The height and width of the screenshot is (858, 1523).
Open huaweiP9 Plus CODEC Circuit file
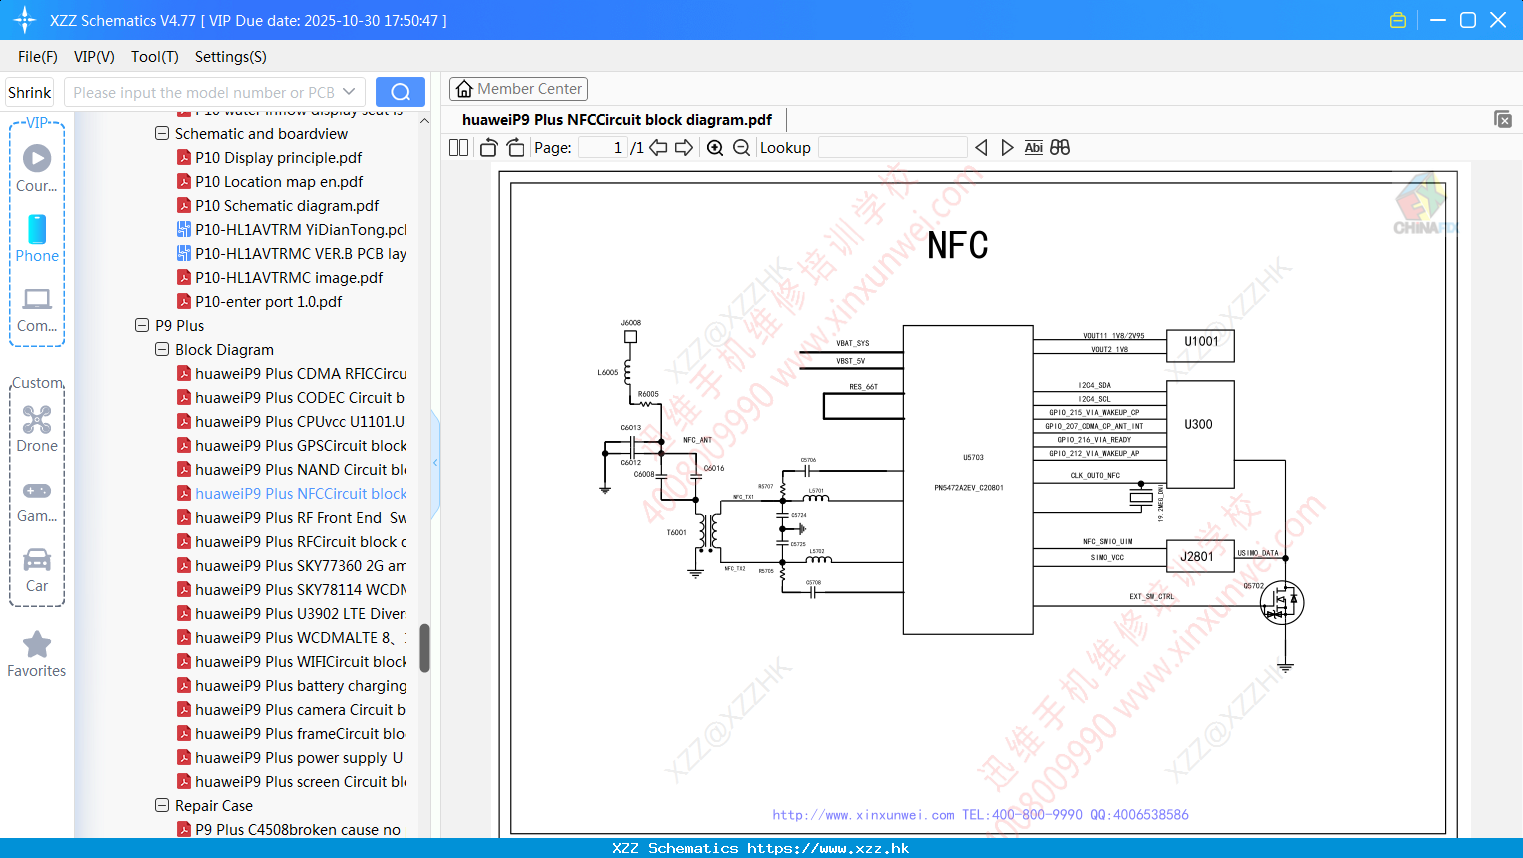click(x=300, y=397)
